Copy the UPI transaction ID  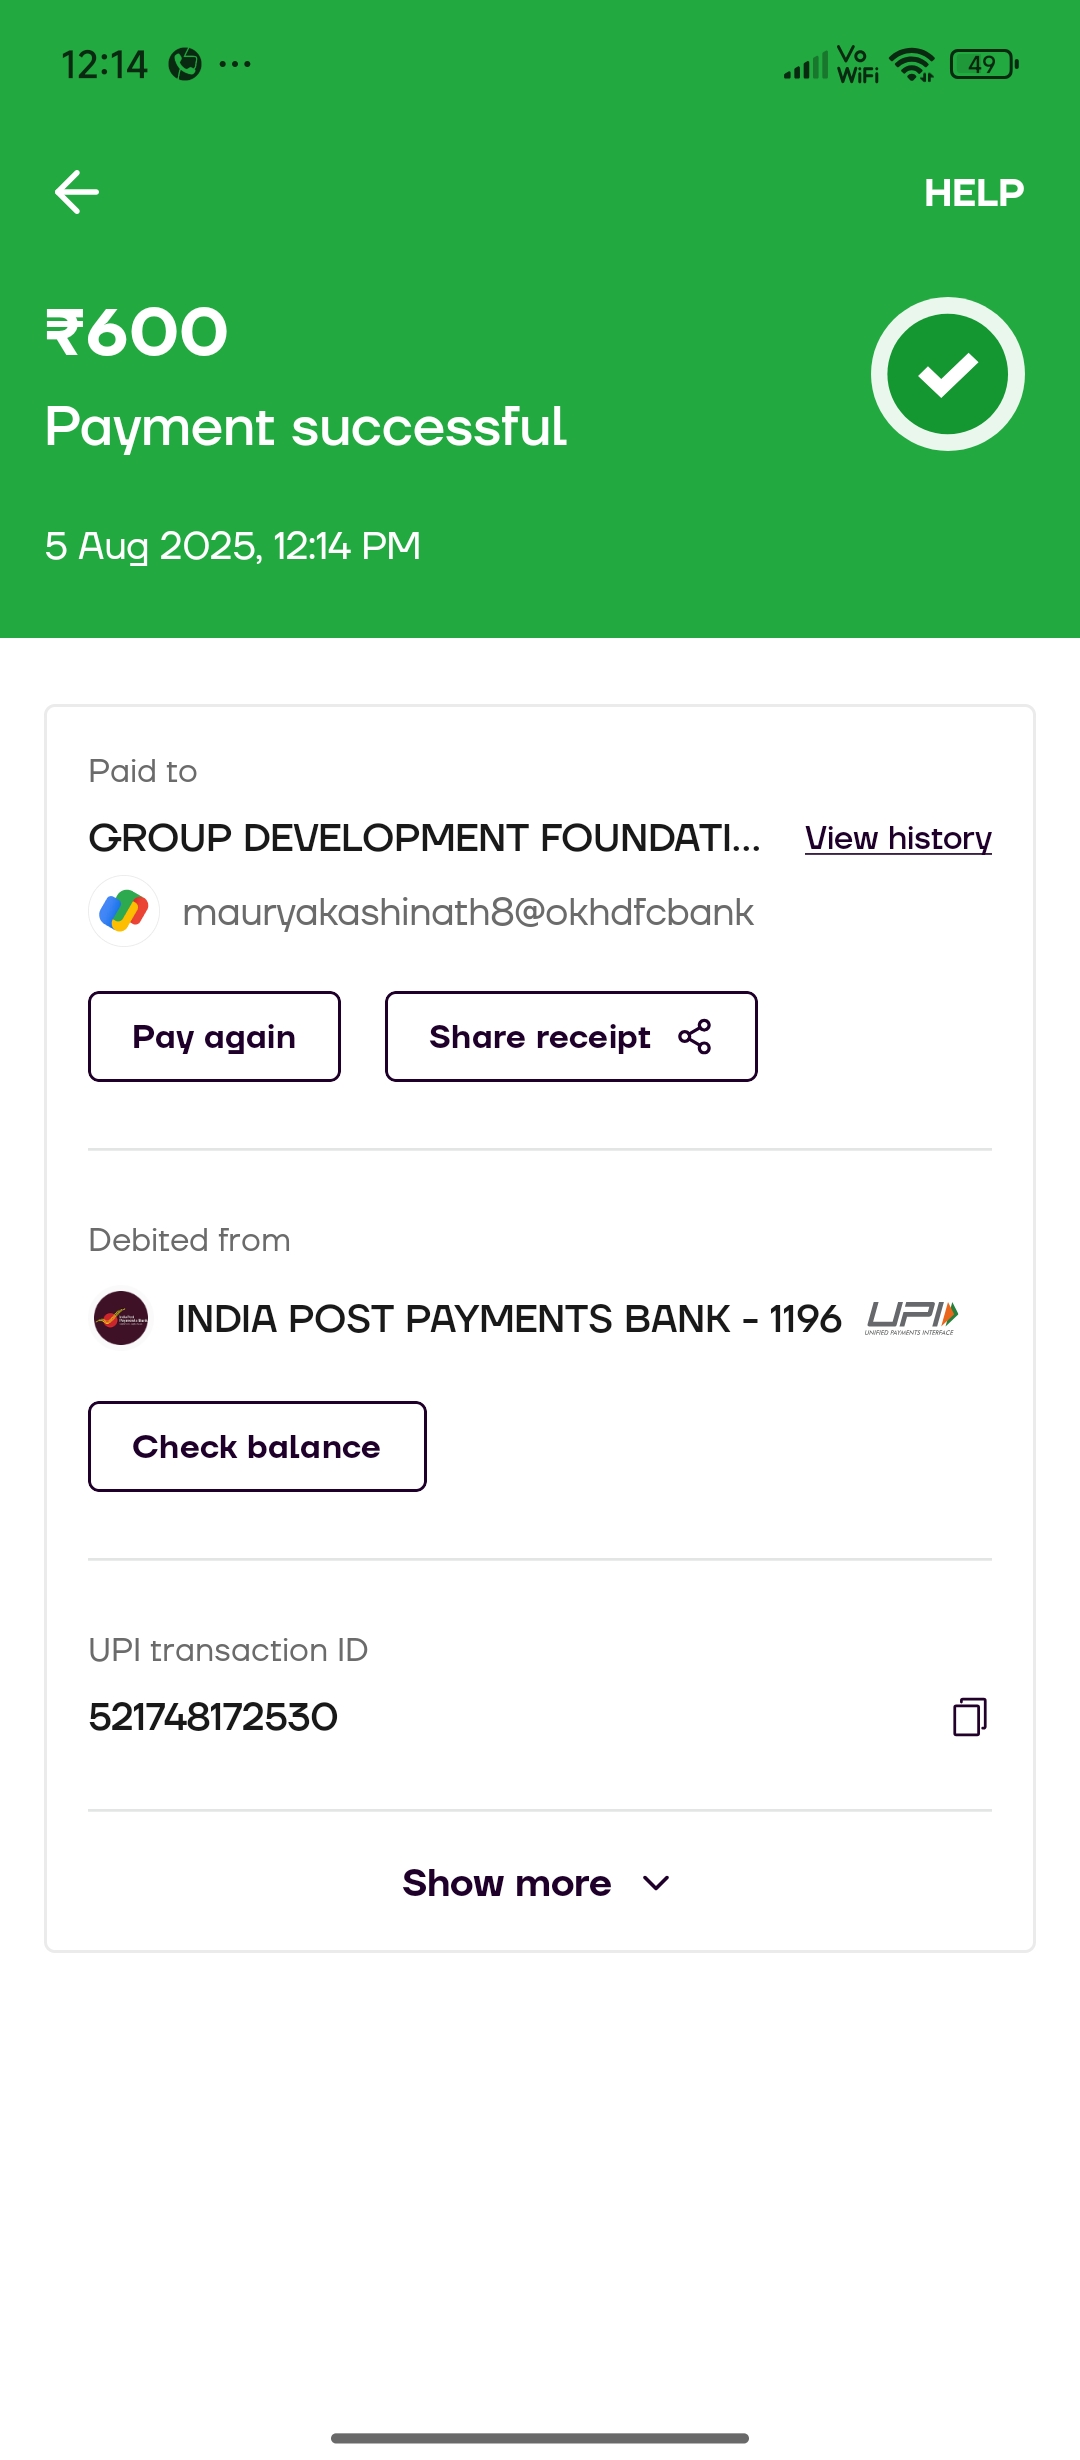pos(969,1717)
